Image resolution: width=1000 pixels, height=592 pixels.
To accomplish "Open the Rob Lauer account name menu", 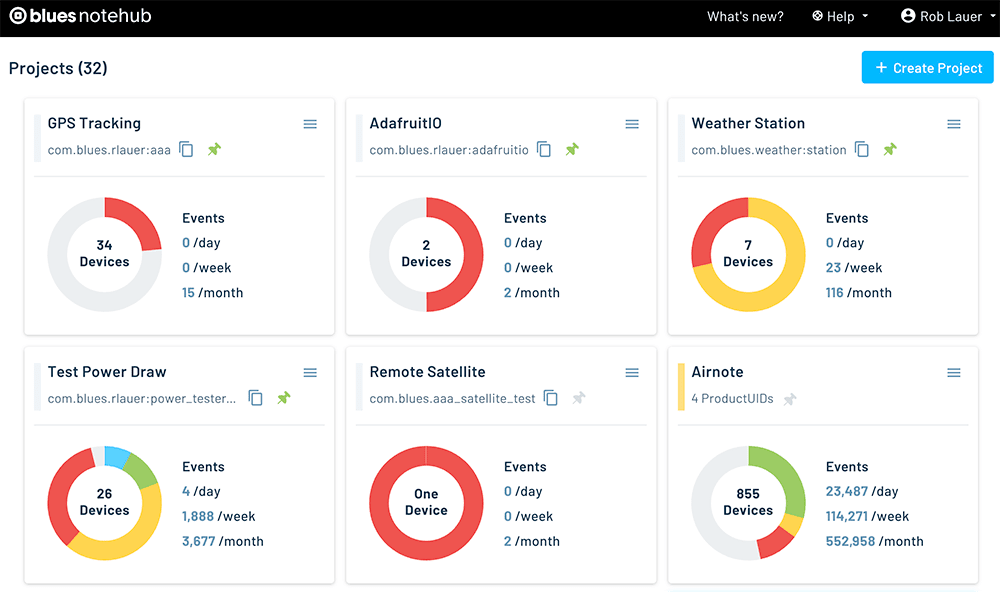I will point(950,17).
